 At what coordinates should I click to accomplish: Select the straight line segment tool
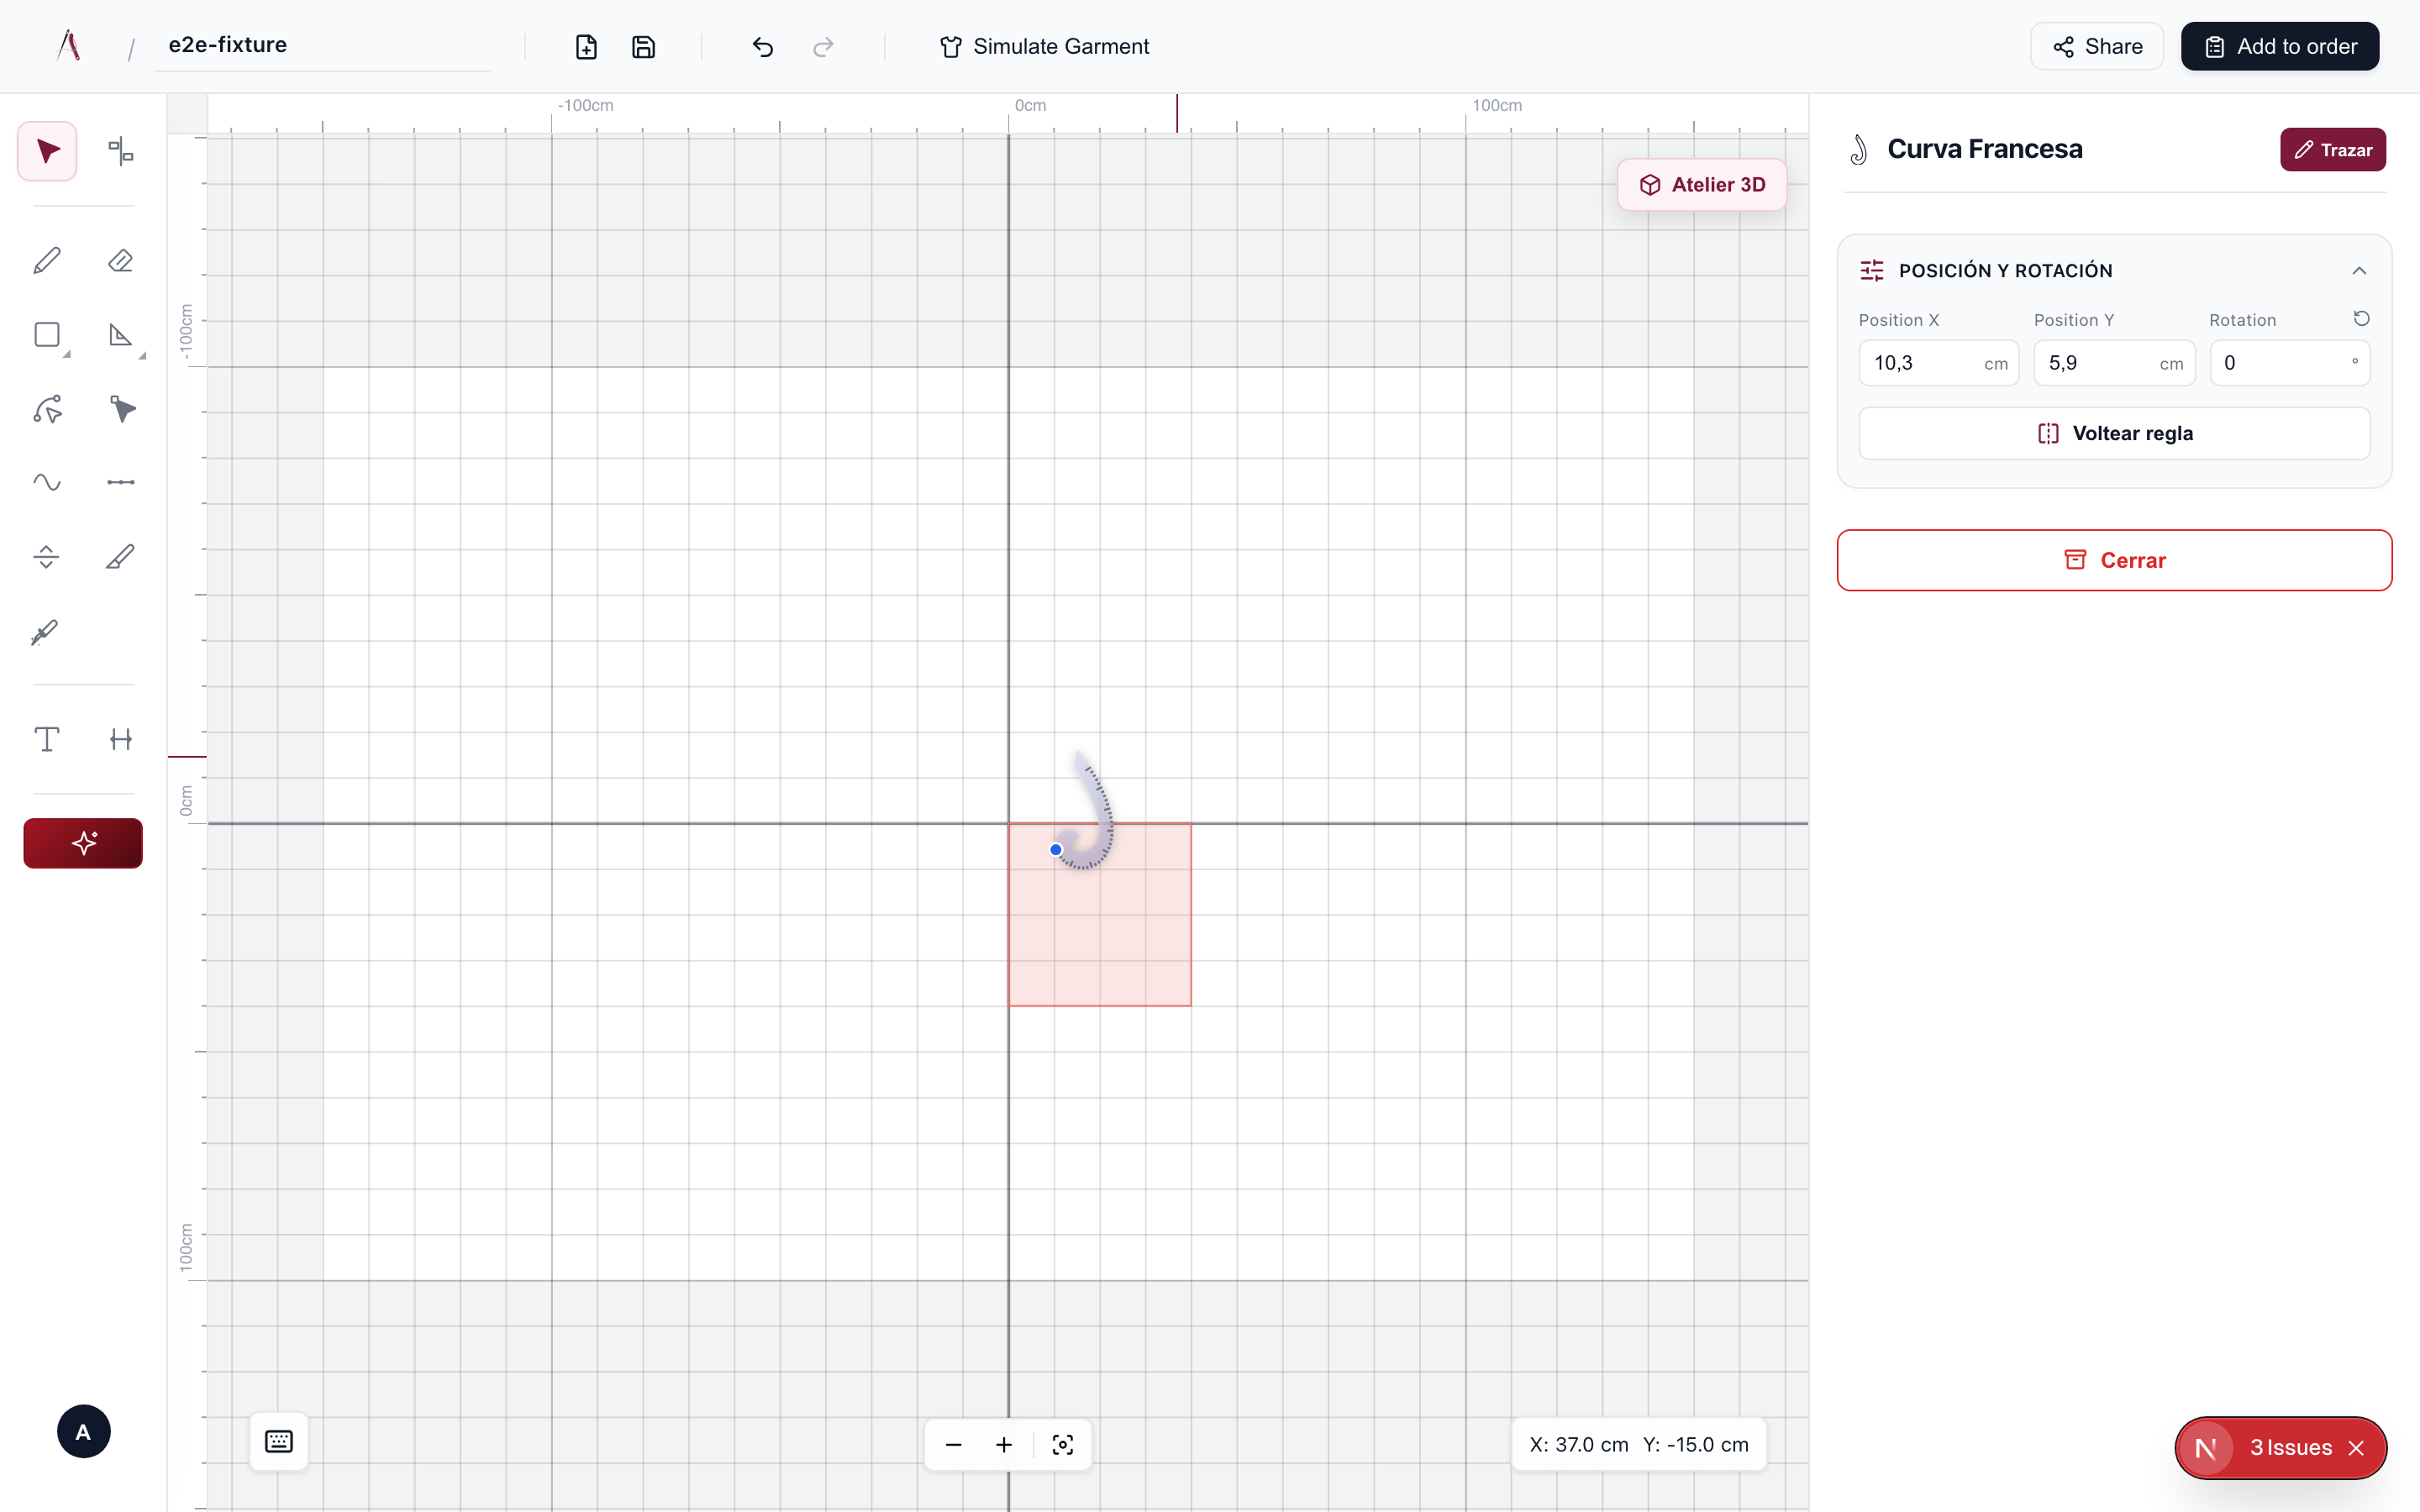pyautogui.click(x=120, y=483)
